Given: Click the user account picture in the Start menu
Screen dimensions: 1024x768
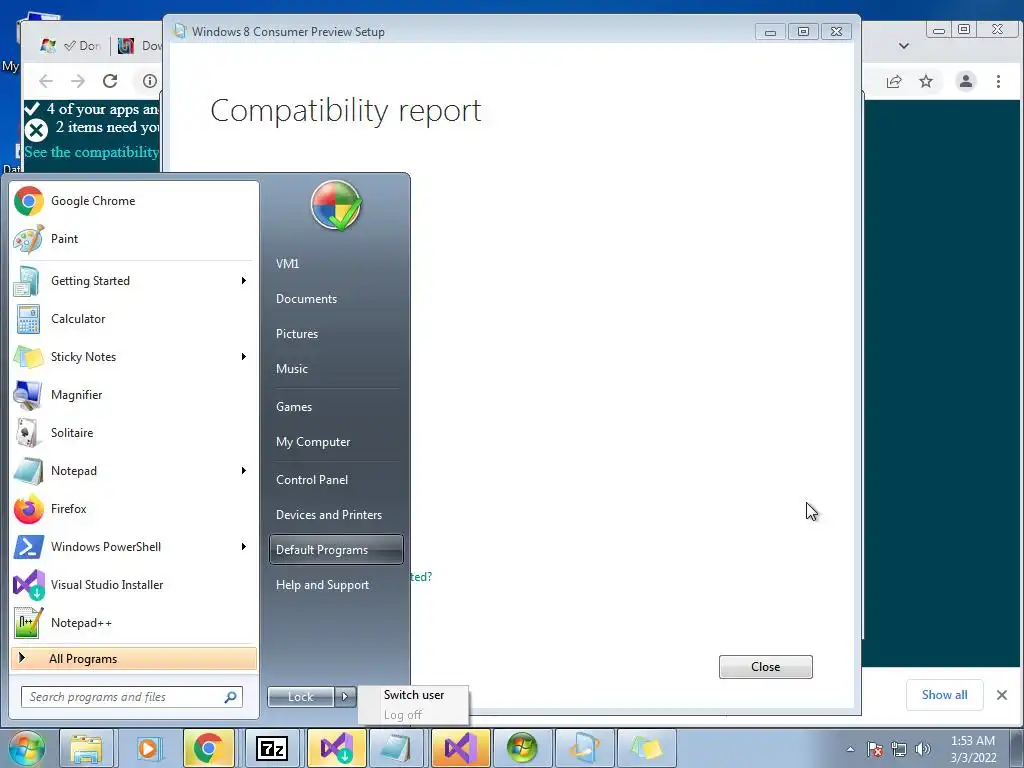Looking at the screenshot, I should coord(336,206).
